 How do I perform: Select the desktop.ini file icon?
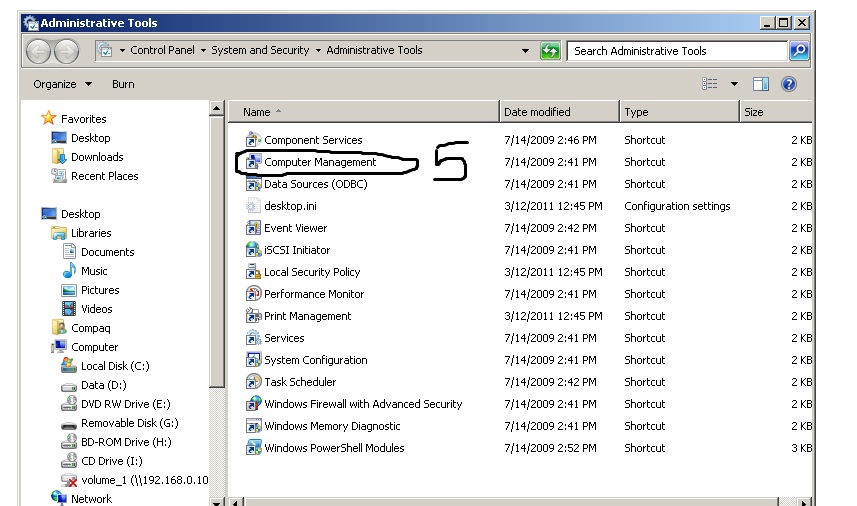pos(253,206)
